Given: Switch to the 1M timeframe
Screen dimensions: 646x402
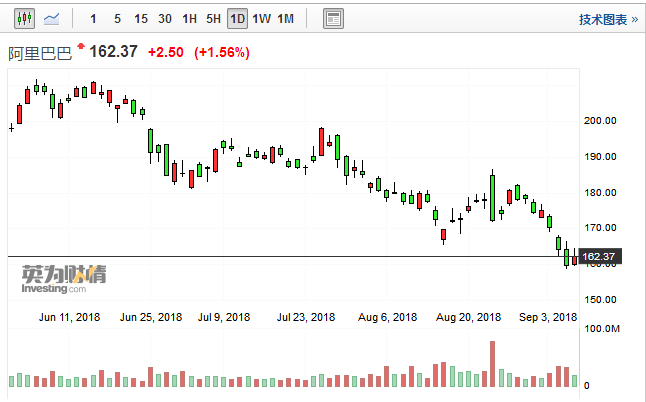Looking at the screenshot, I should coord(286,19).
